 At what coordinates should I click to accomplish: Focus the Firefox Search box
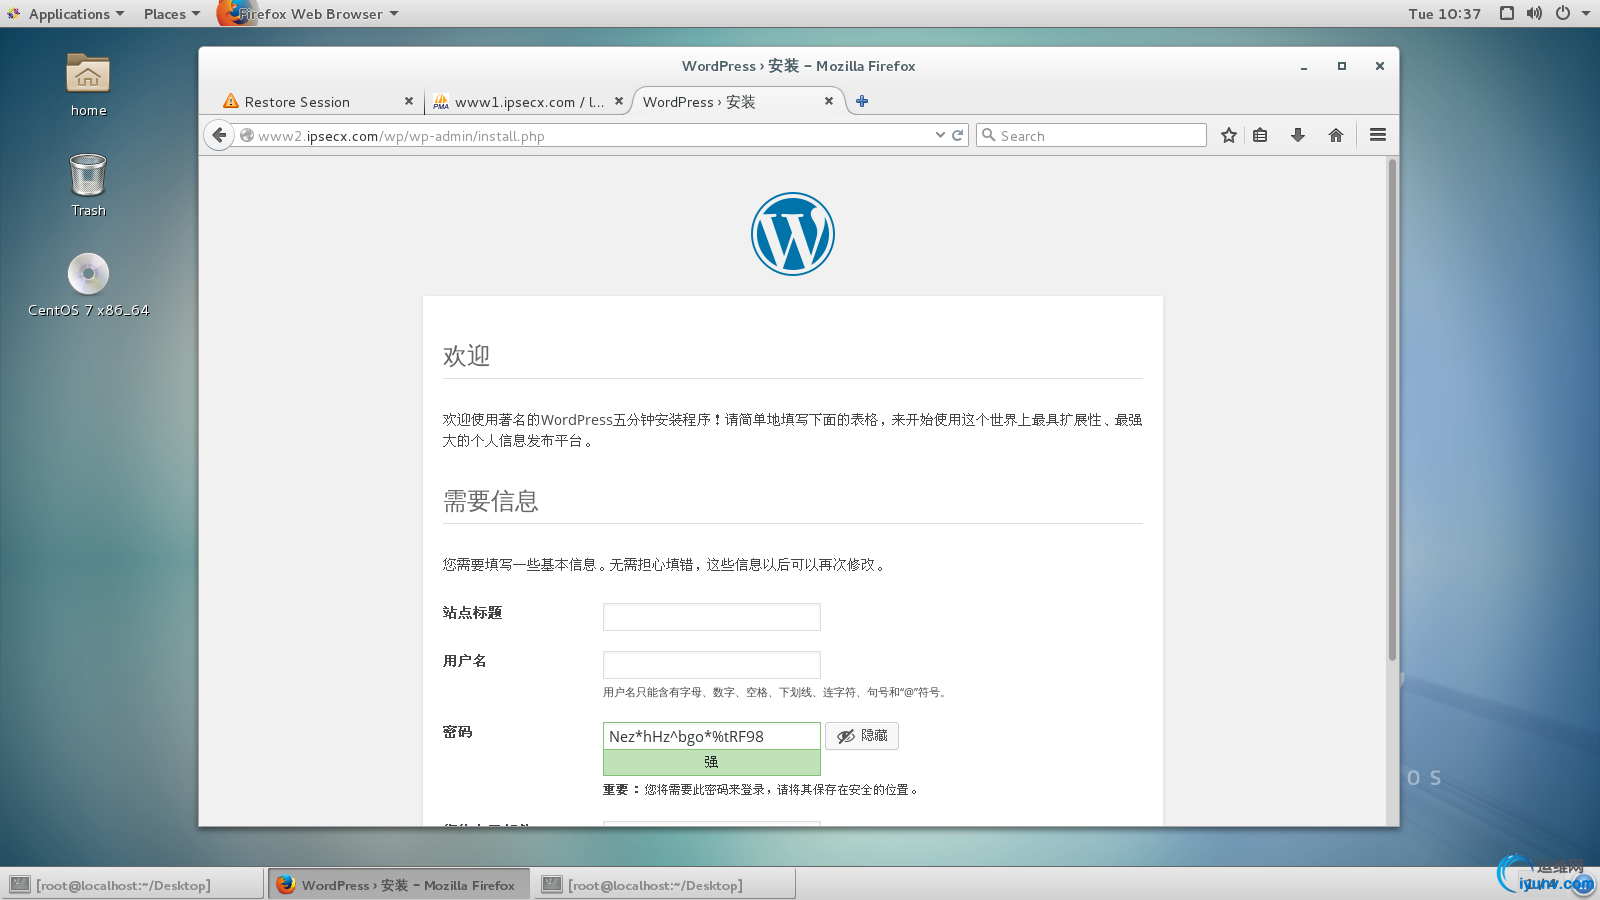tap(1092, 135)
